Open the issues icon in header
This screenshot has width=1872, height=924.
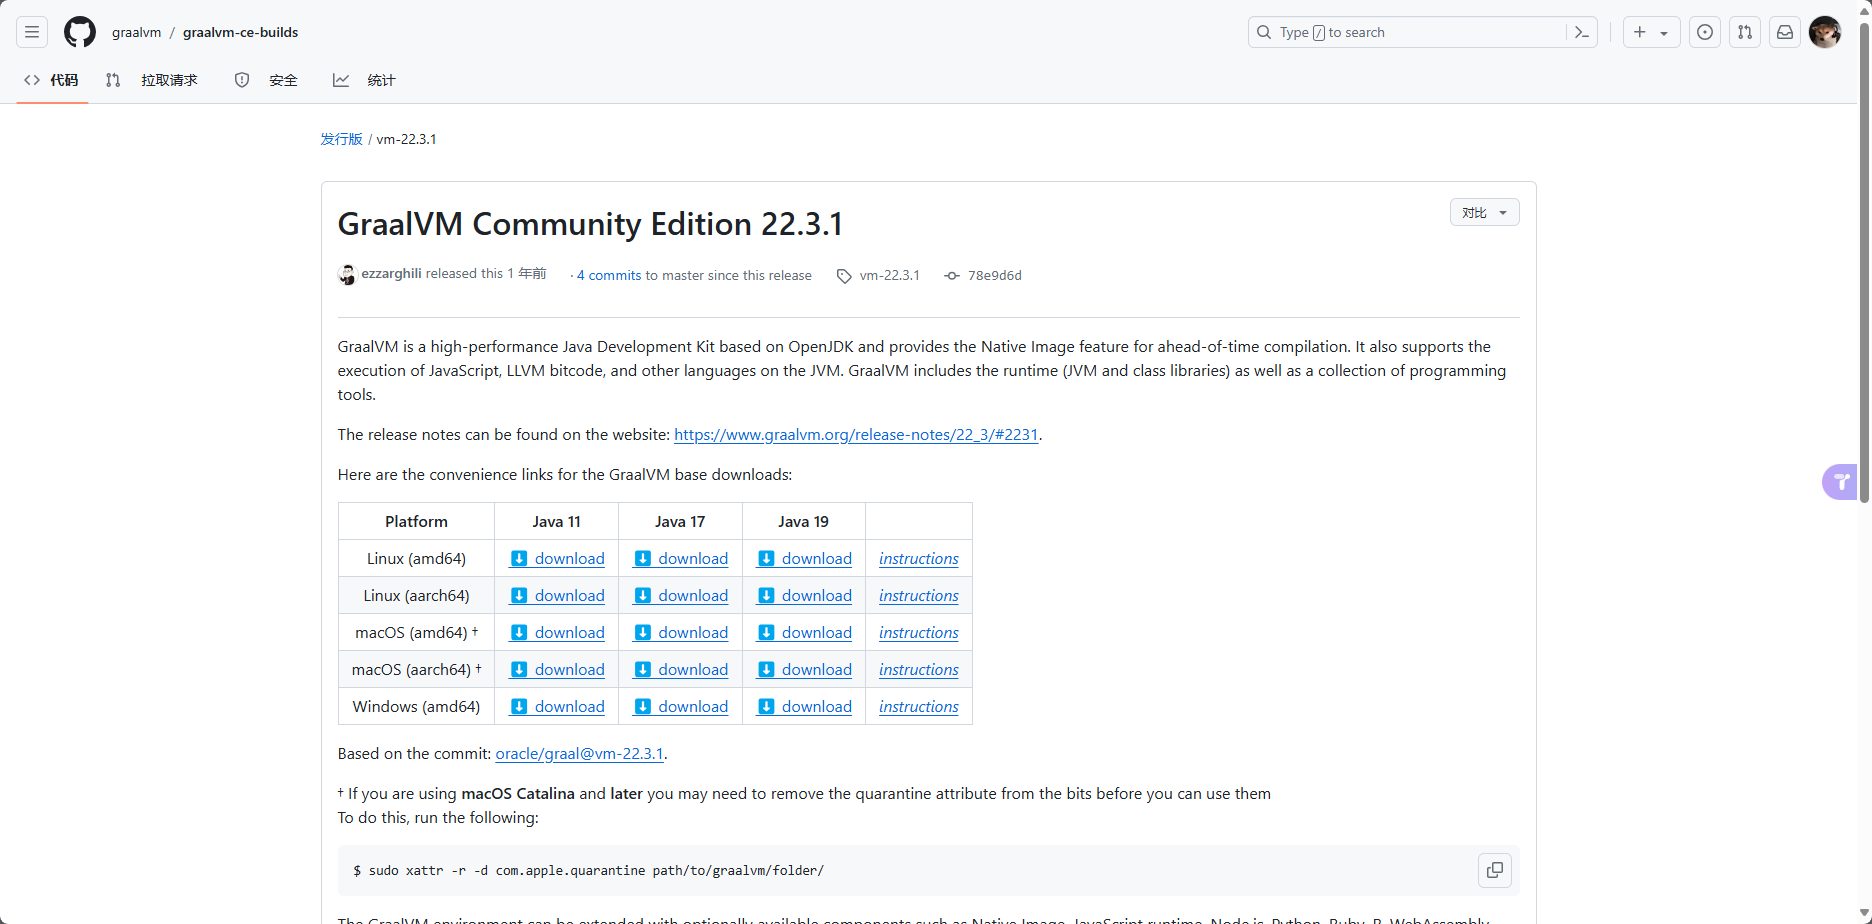click(x=1705, y=32)
